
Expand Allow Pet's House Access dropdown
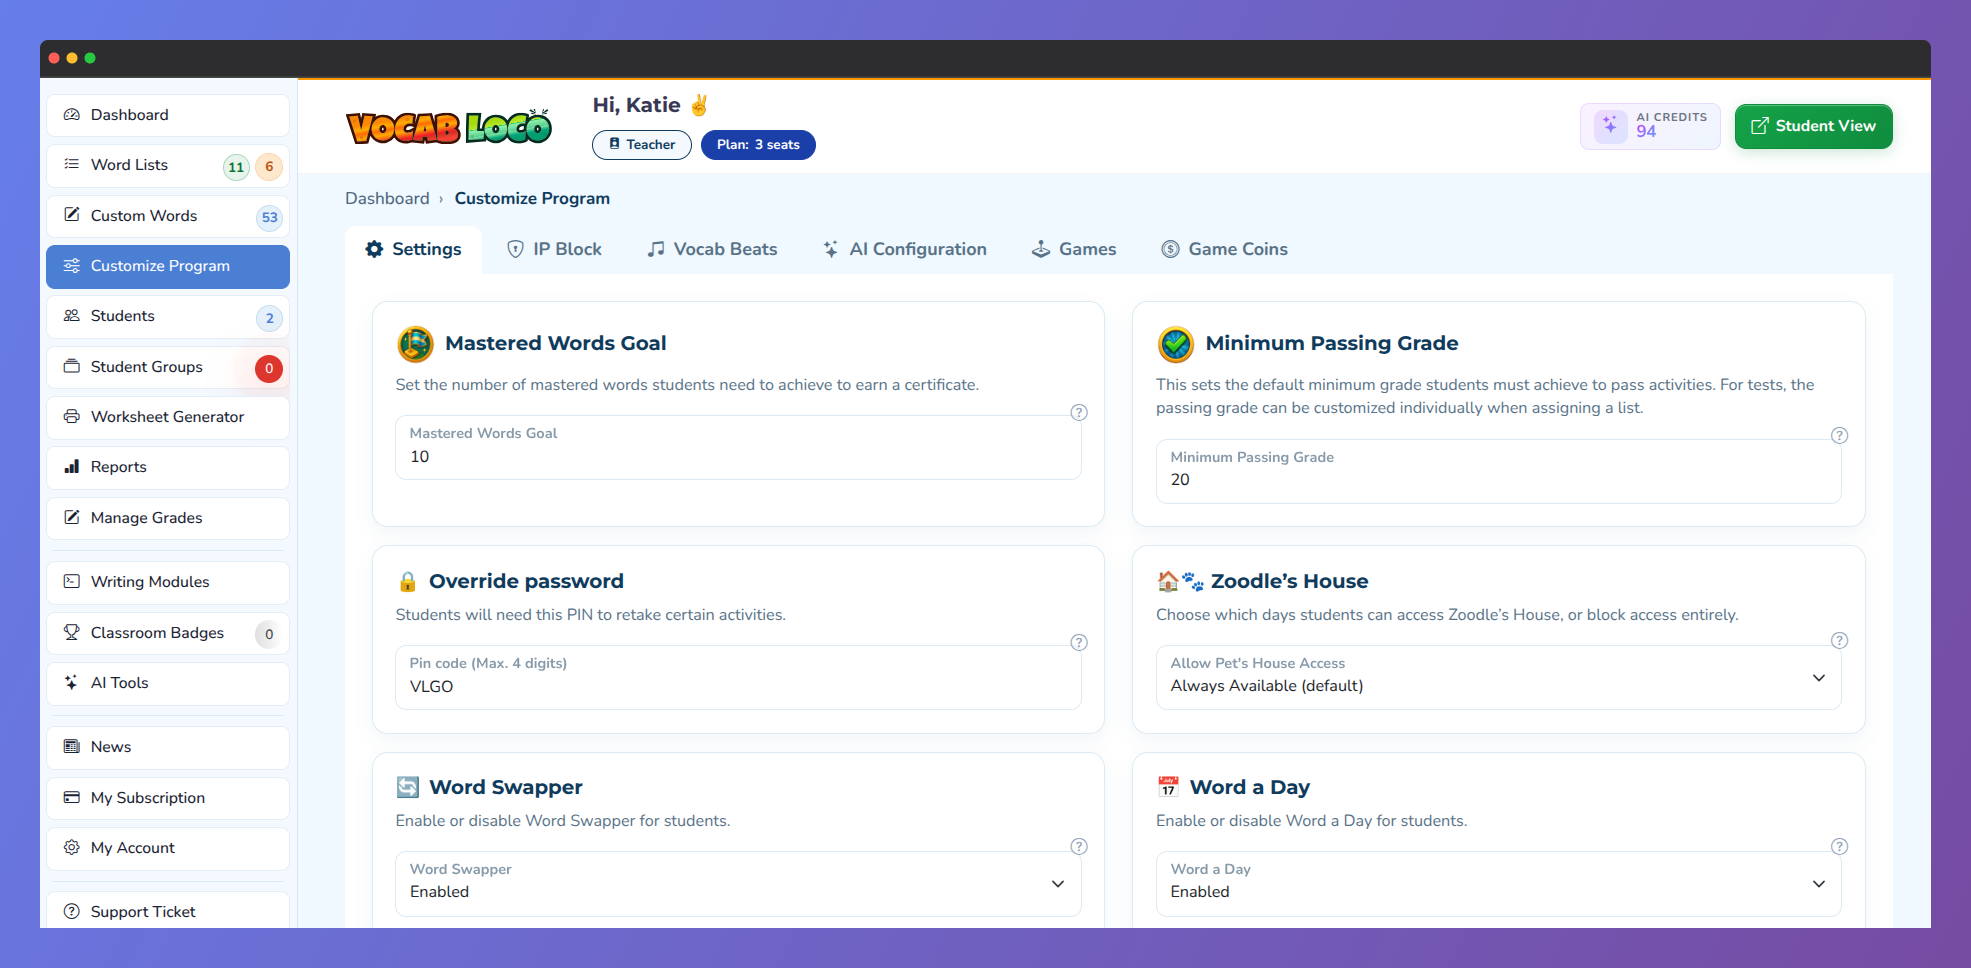(1498, 677)
